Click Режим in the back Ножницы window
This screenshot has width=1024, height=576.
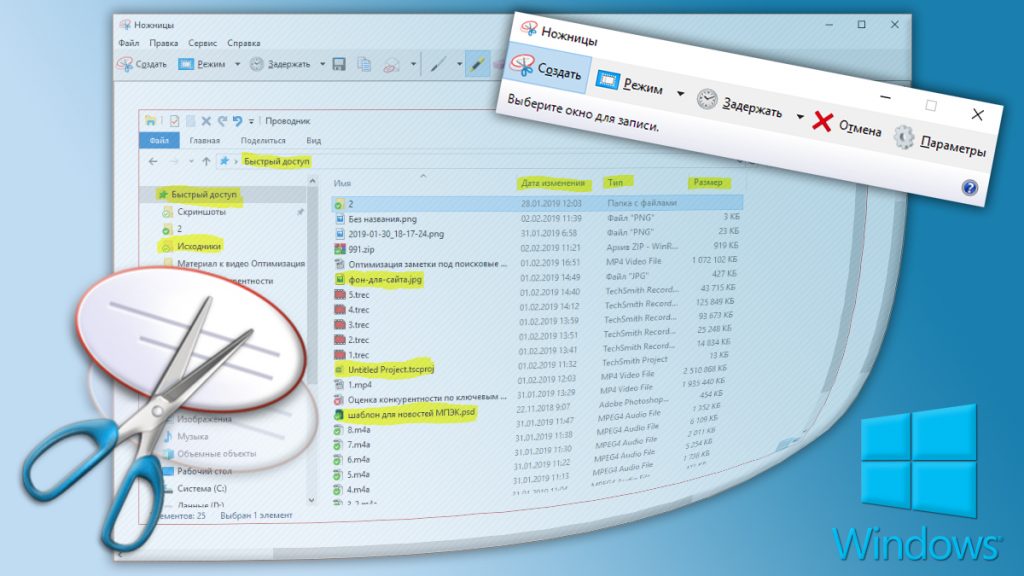pyautogui.click(x=202, y=64)
